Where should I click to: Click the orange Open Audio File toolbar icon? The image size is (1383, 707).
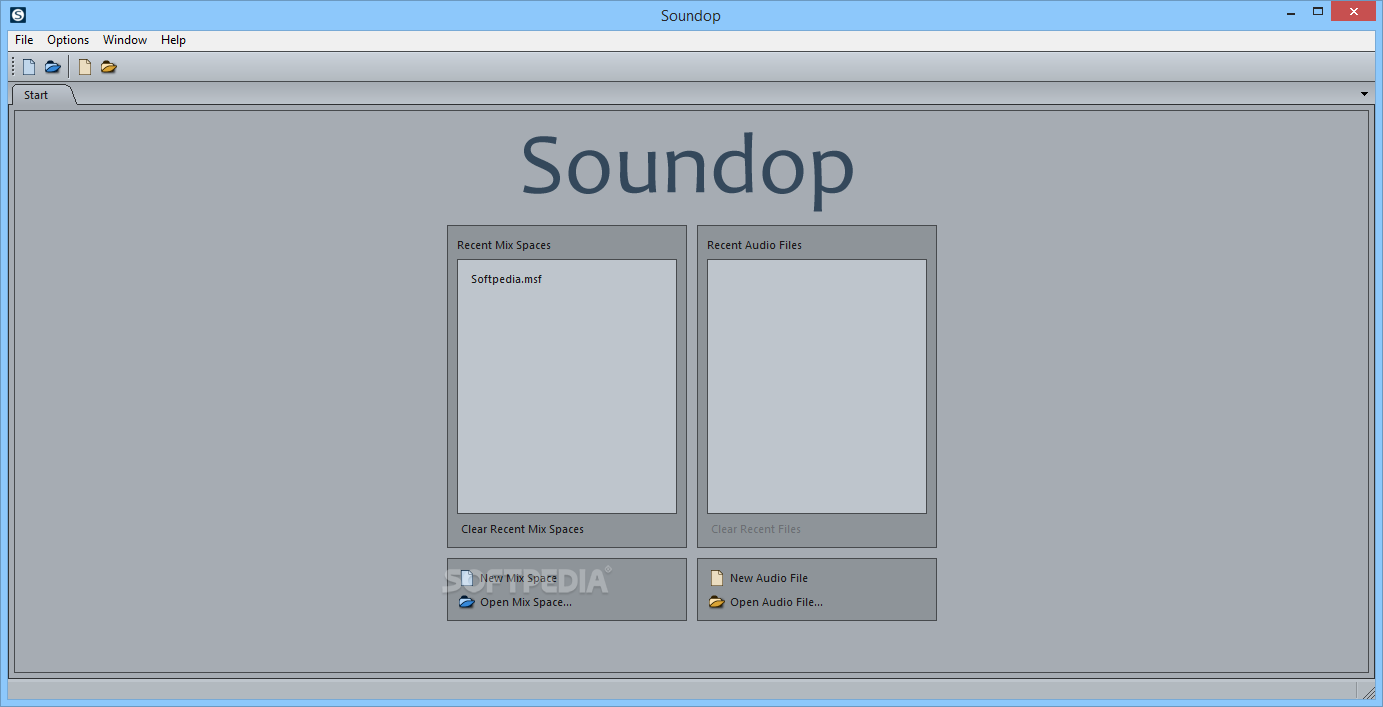(x=109, y=67)
